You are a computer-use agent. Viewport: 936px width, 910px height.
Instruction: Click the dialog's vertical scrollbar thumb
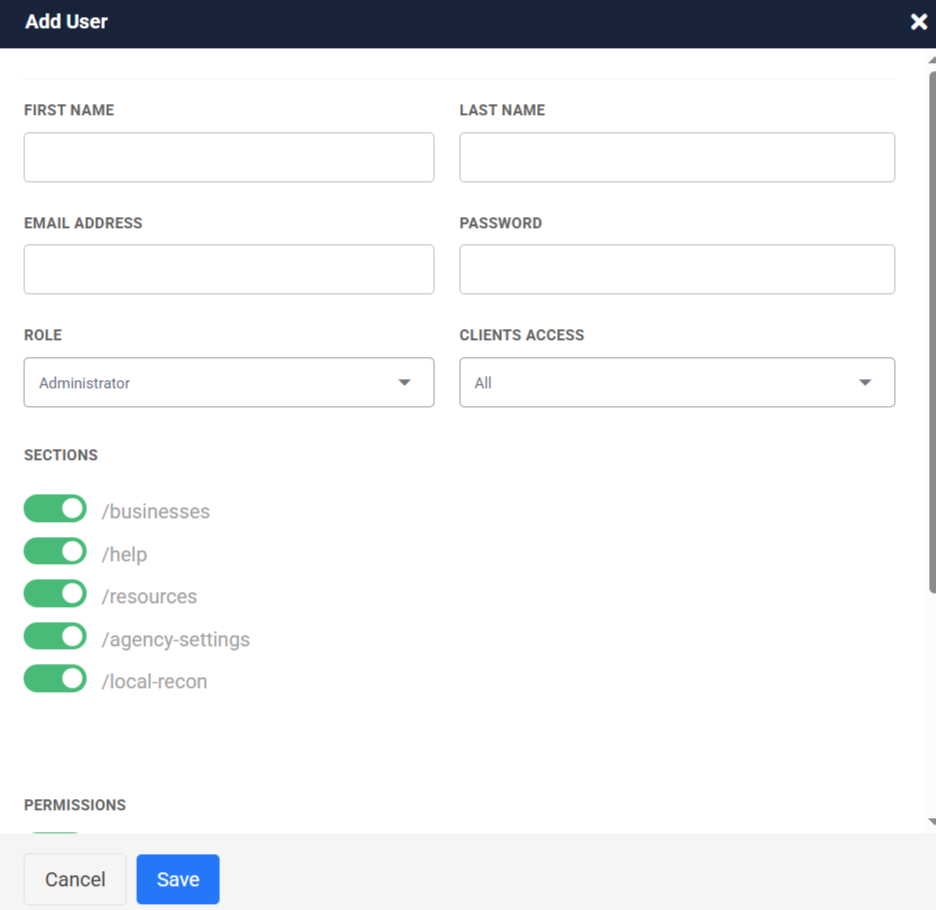point(931,330)
